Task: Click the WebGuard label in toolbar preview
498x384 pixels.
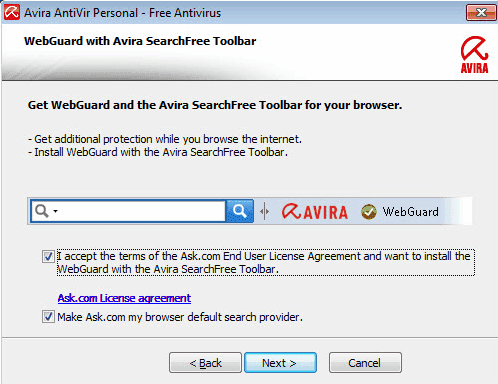Action: coord(411,212)
